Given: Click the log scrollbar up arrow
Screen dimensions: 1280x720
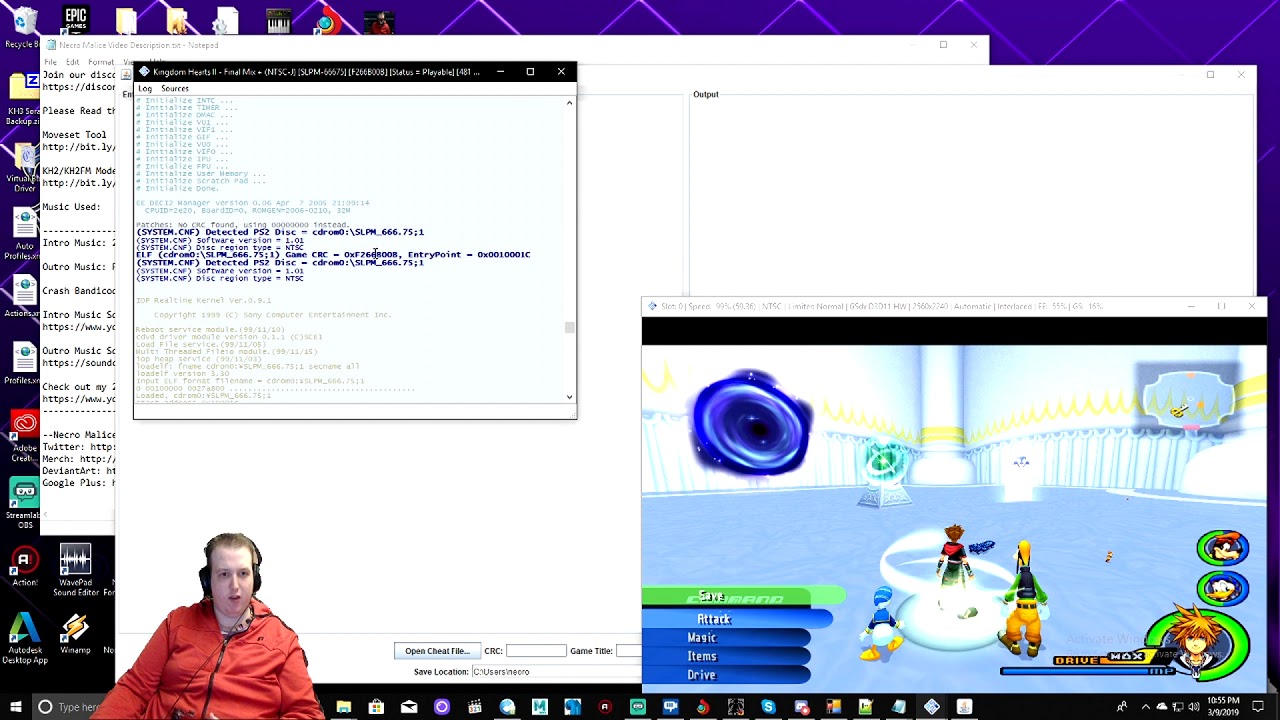Looking at the screenshot, I should coord(569,102).
